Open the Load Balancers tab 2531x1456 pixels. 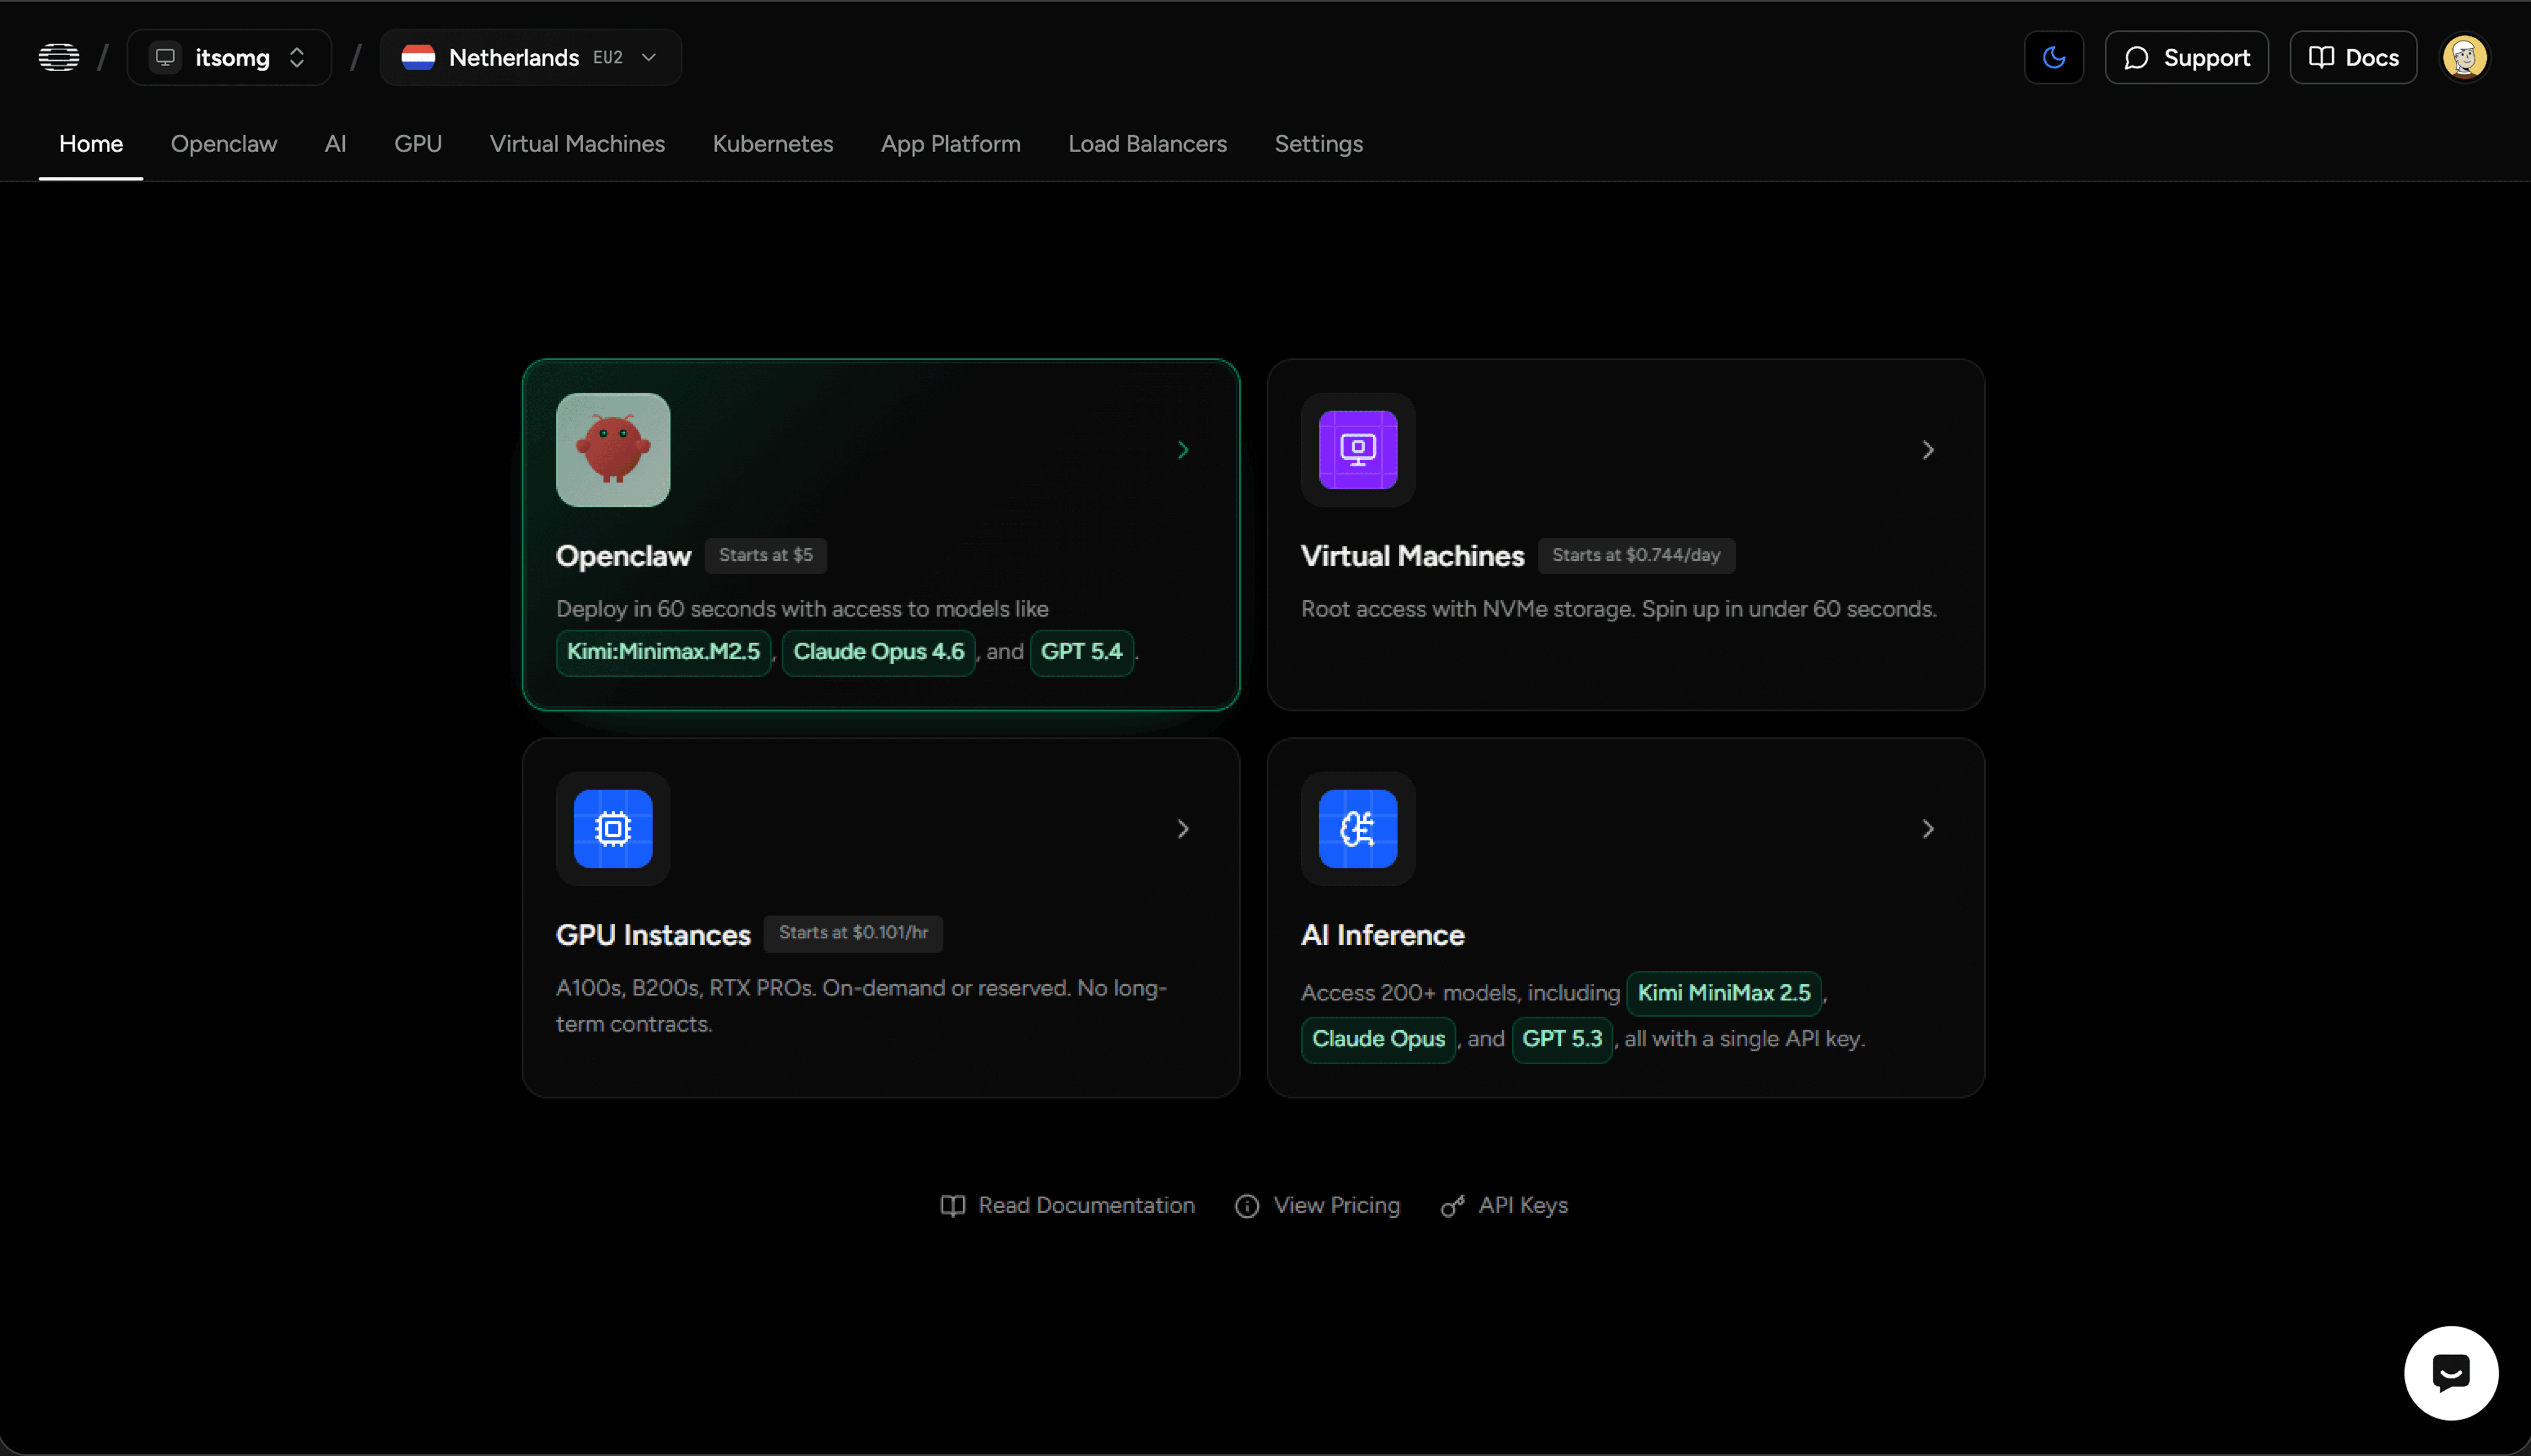[1147, 144]
